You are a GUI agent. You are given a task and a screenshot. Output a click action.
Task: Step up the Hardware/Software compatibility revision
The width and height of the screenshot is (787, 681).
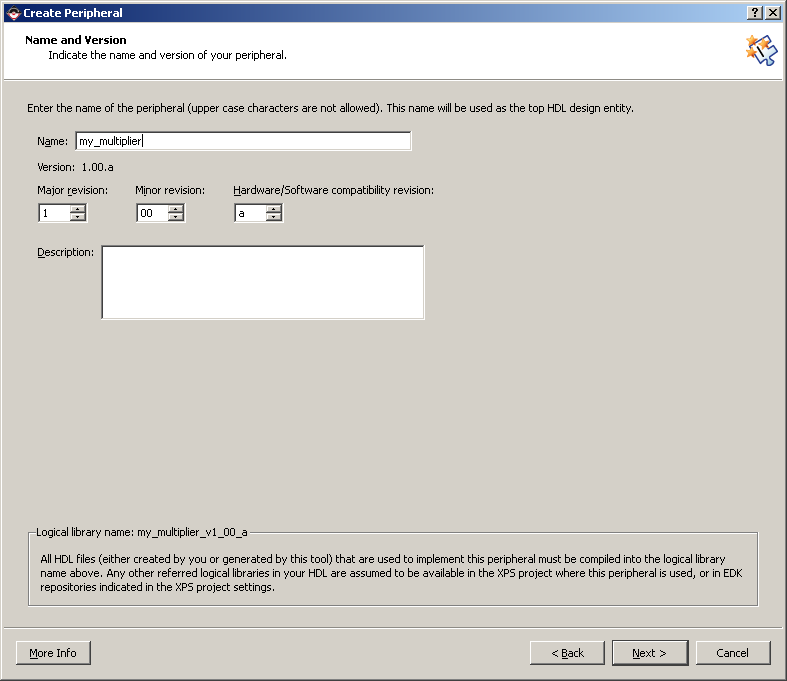click(x=274, y=209)
